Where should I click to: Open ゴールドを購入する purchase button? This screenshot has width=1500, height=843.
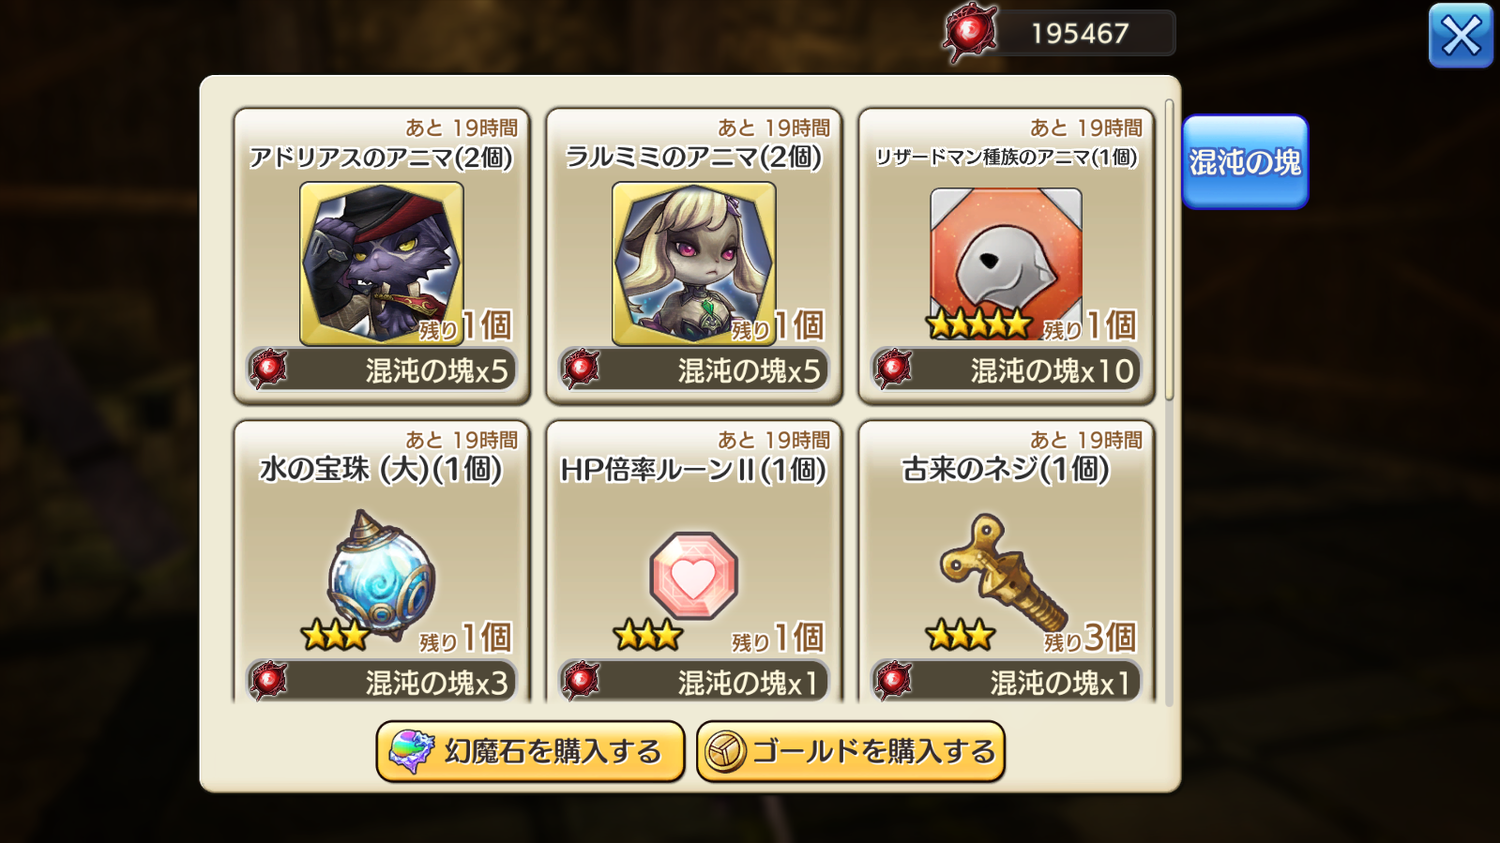click(850, 751)
